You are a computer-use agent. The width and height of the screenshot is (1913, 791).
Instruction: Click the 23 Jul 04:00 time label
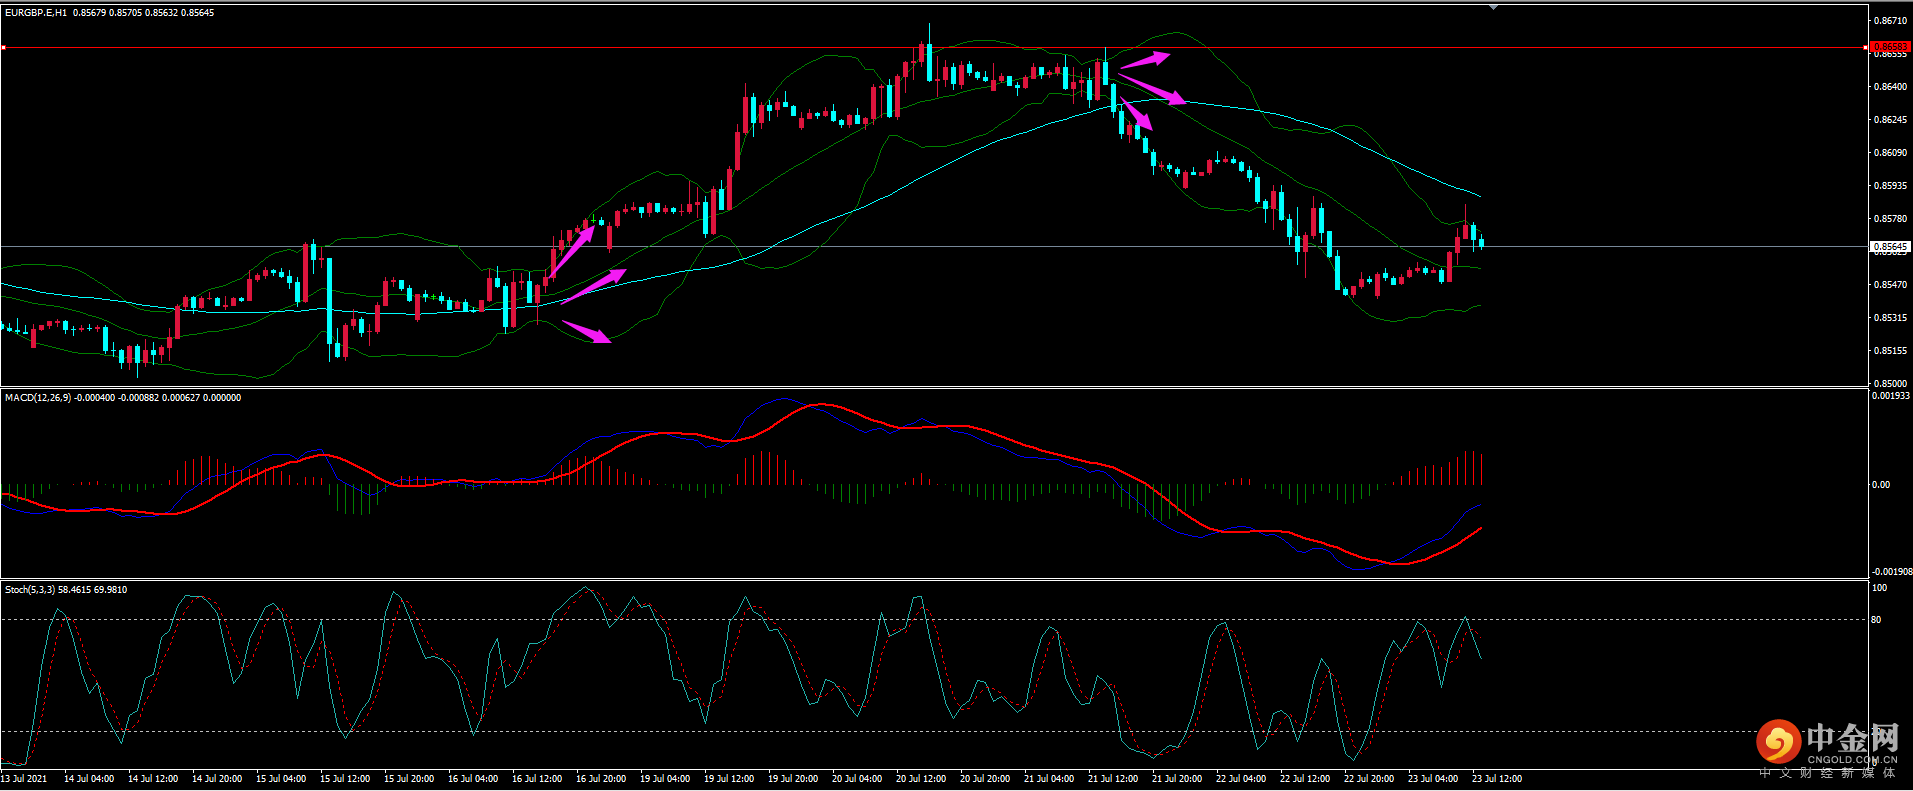(1433, 779)
